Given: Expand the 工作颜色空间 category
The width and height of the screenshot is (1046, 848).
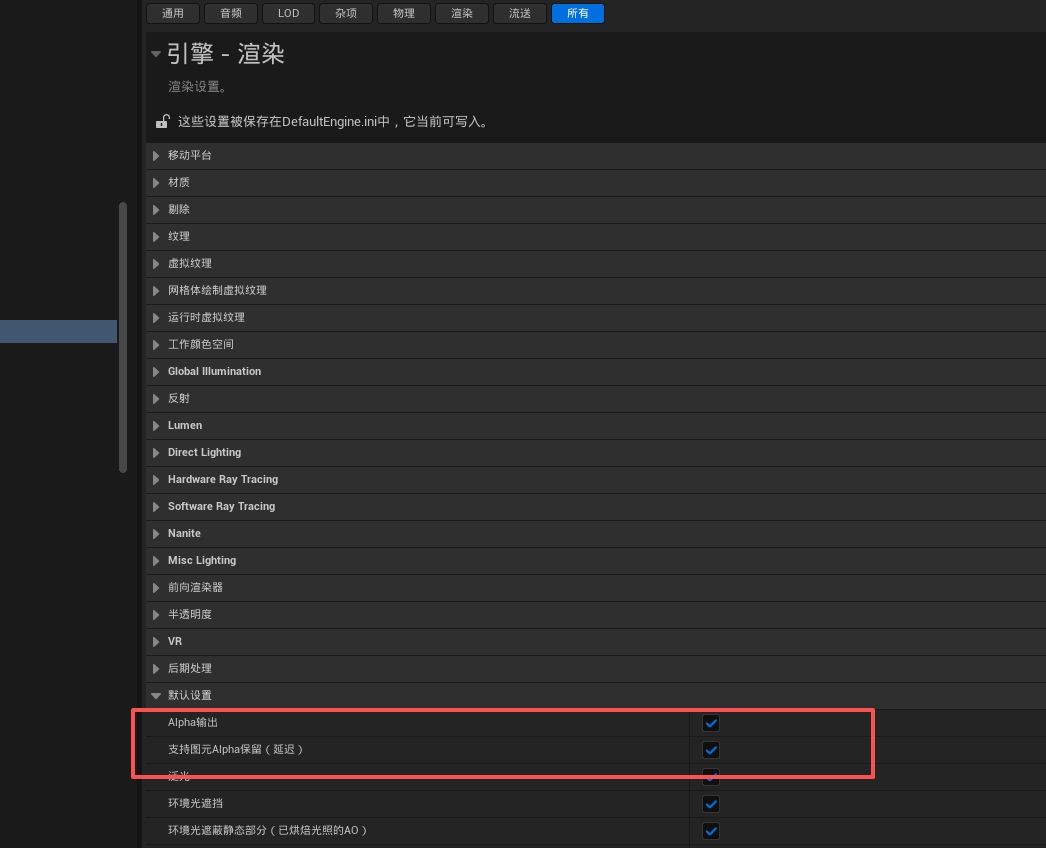Looking at the screenshot, I should pos(156,344).
